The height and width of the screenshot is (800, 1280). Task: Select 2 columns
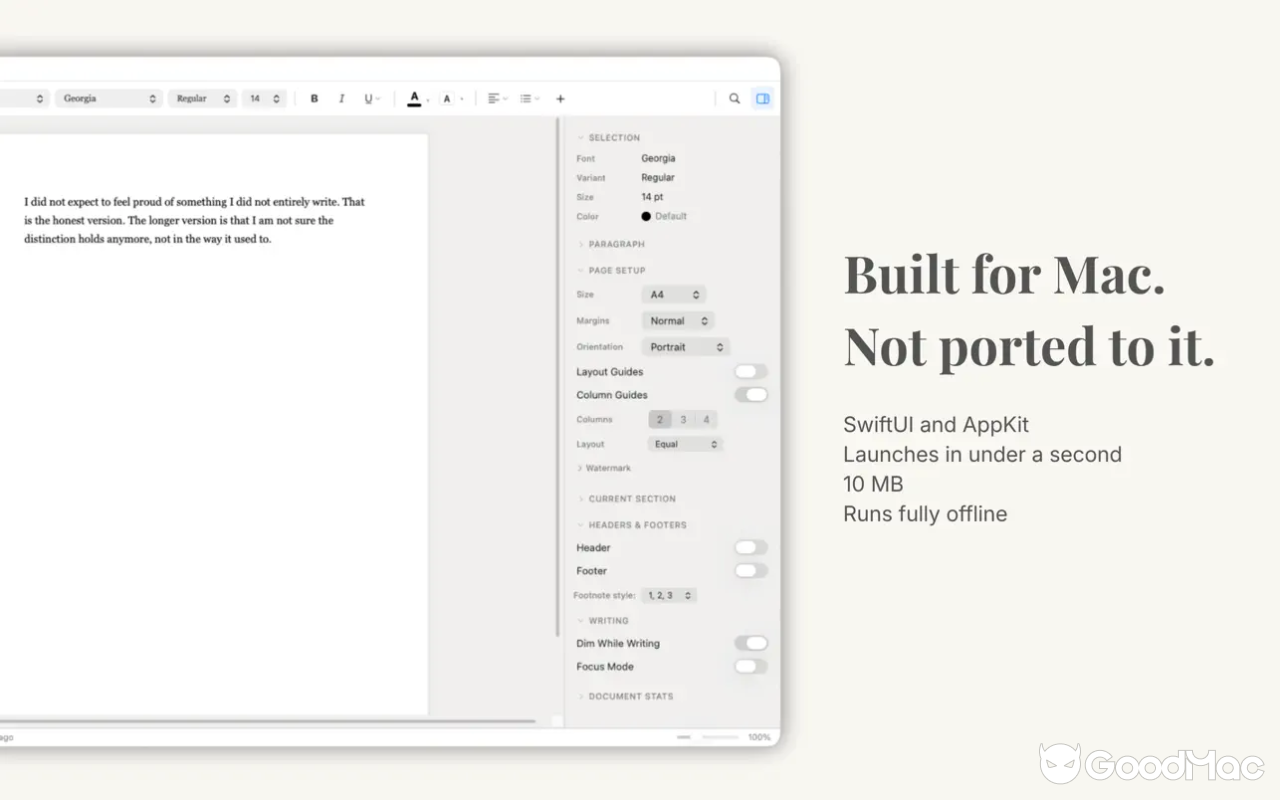pyautogui.click(x=660, y=420)
